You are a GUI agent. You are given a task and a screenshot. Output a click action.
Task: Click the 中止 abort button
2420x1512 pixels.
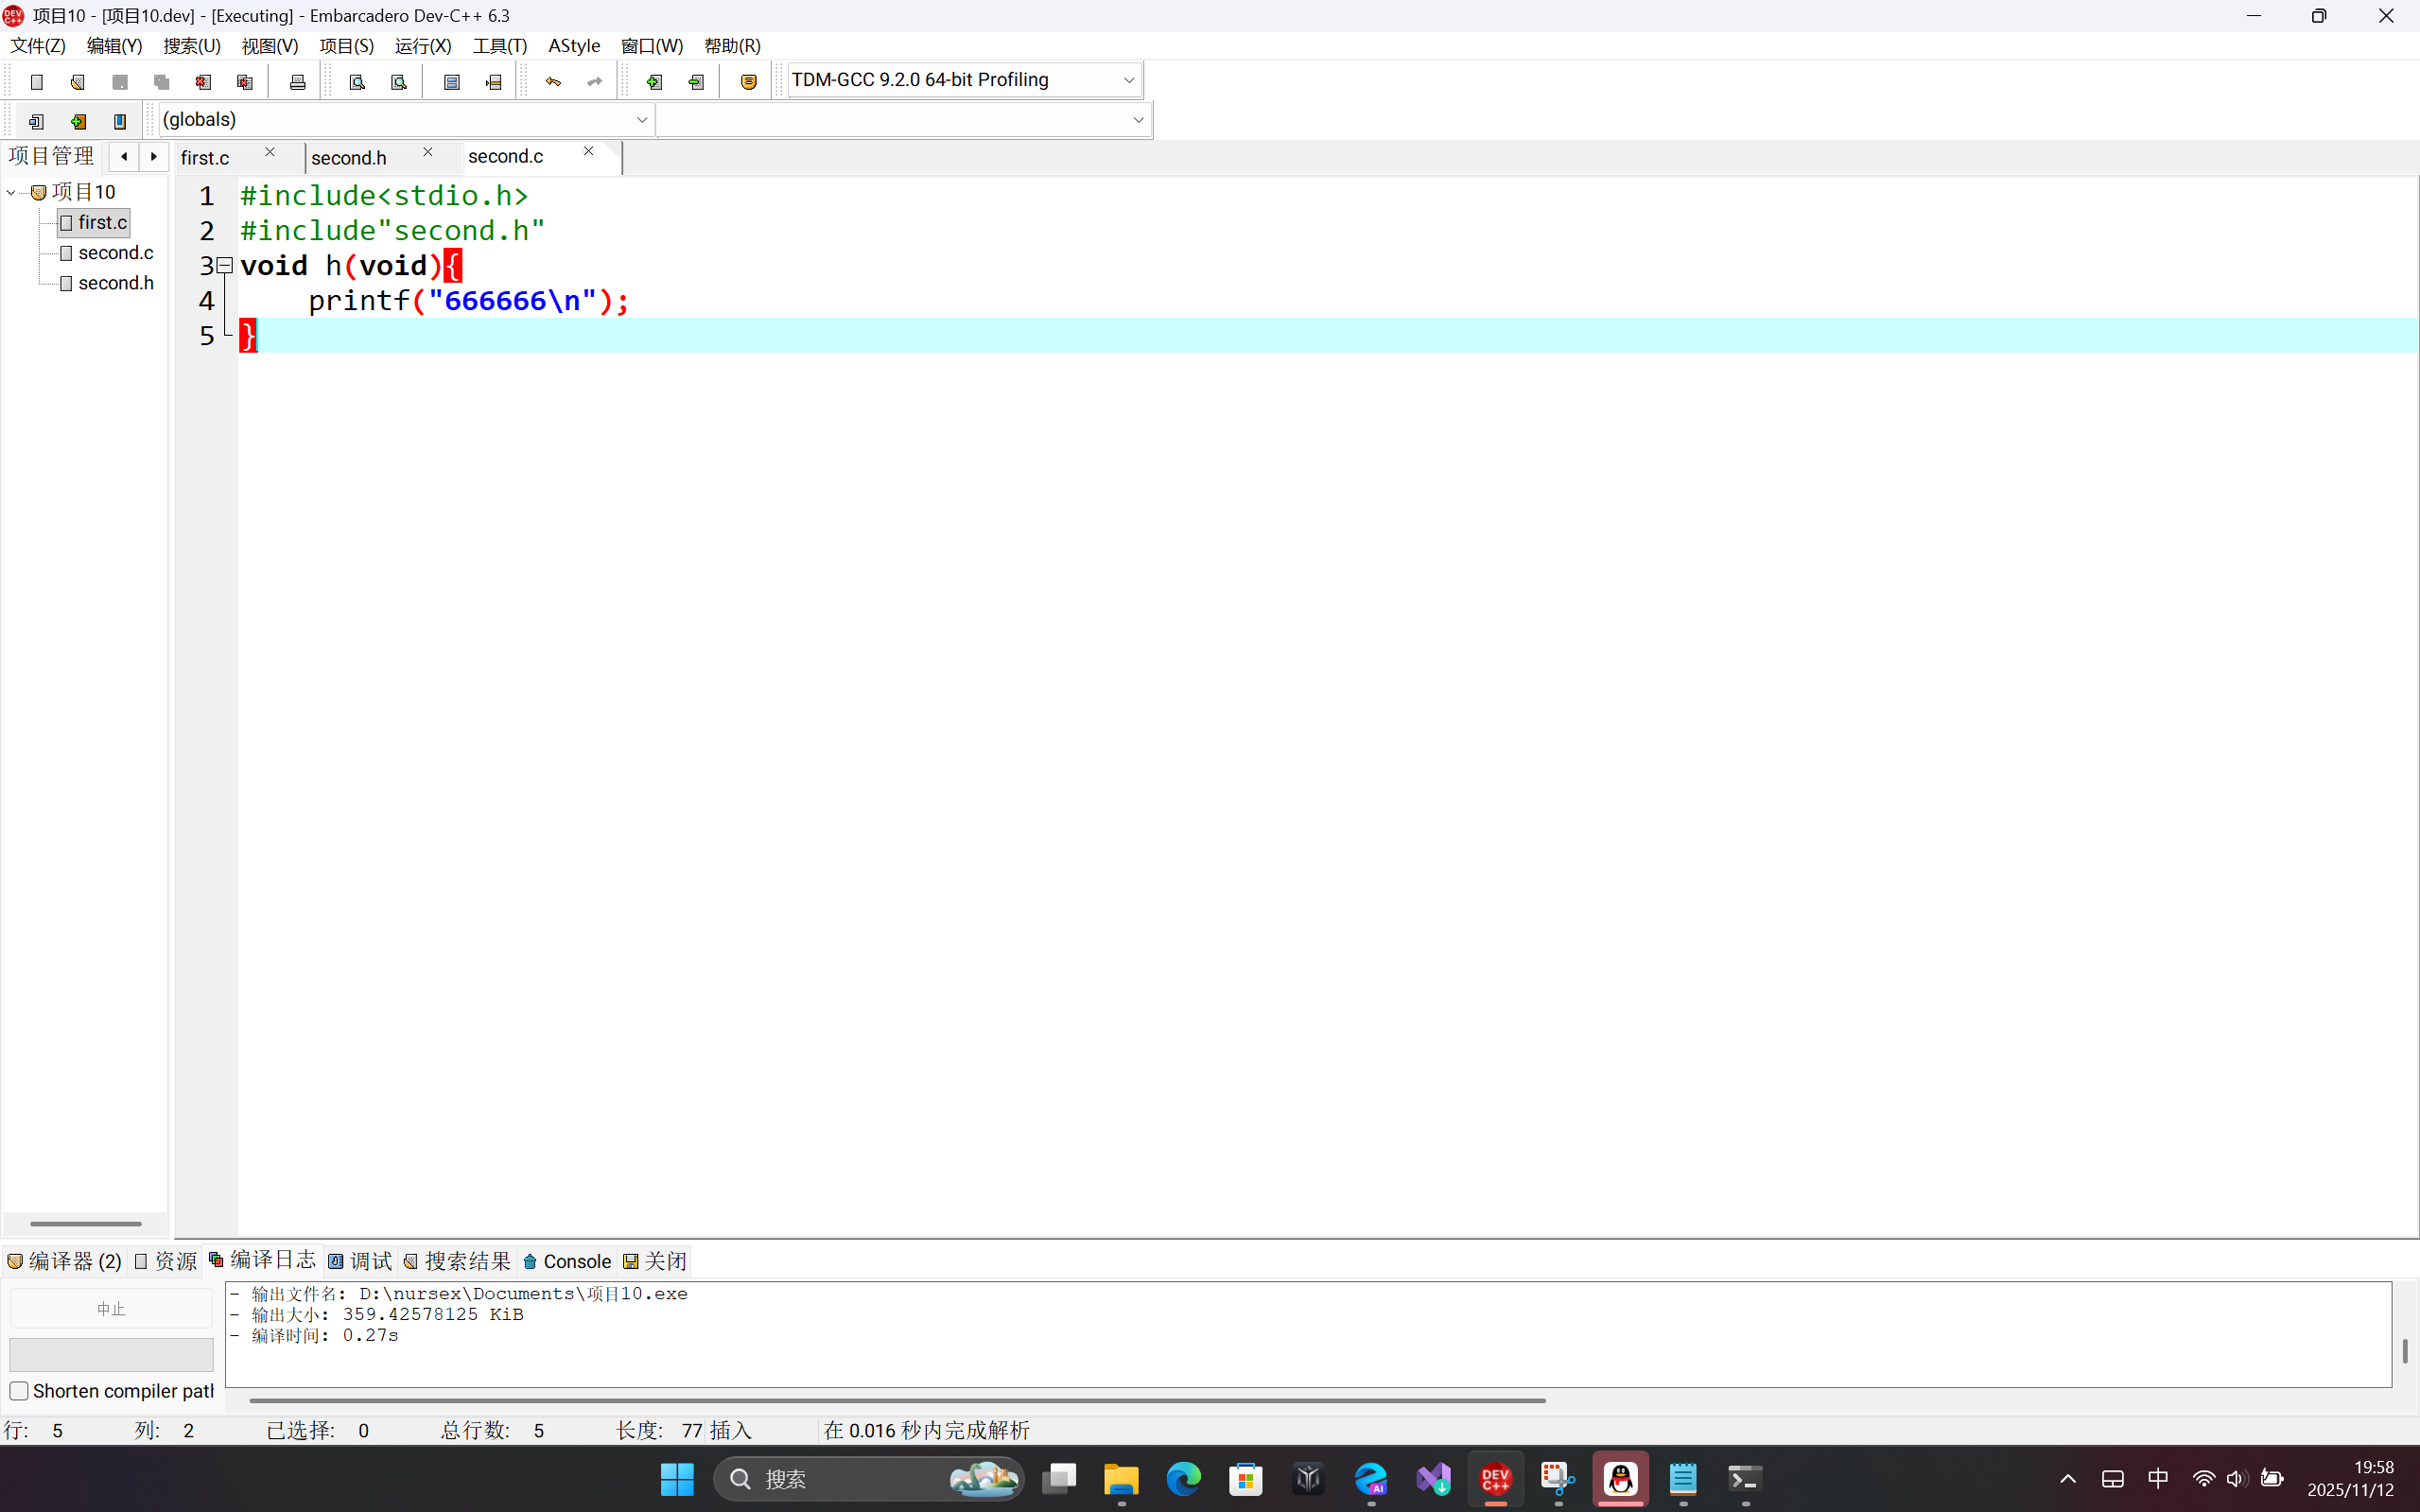[111, 1309]
